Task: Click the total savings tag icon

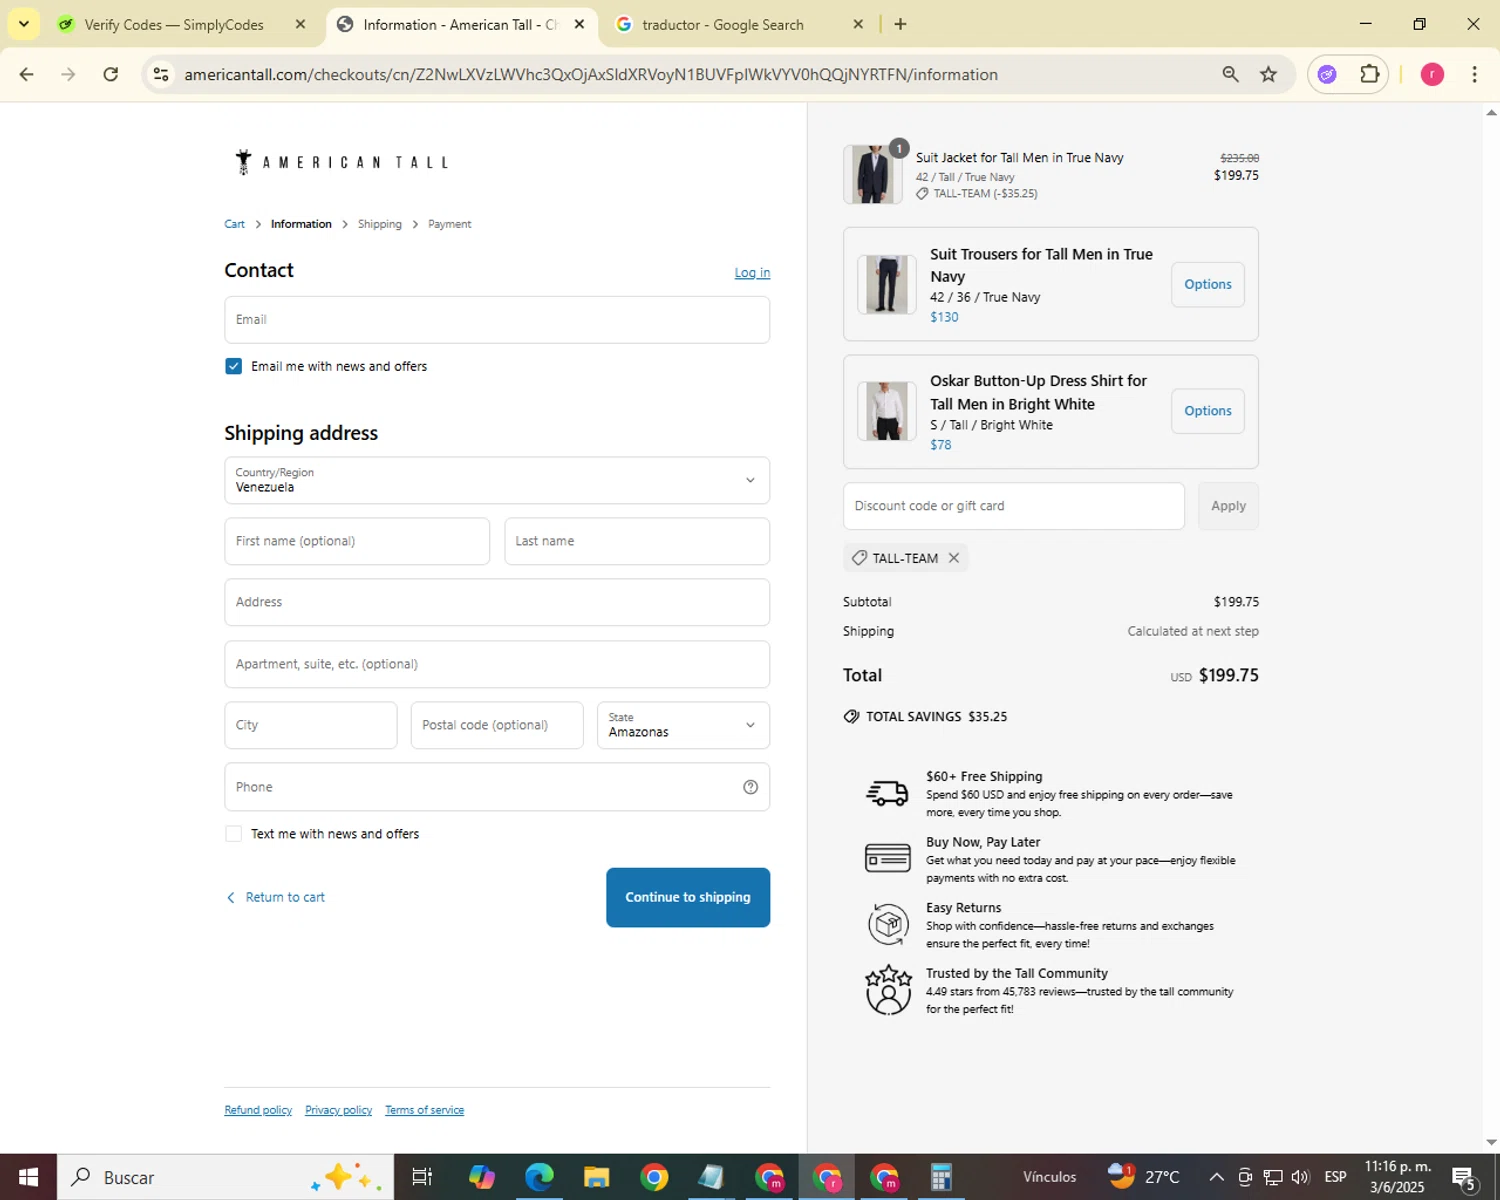Action: pos(851,716)
